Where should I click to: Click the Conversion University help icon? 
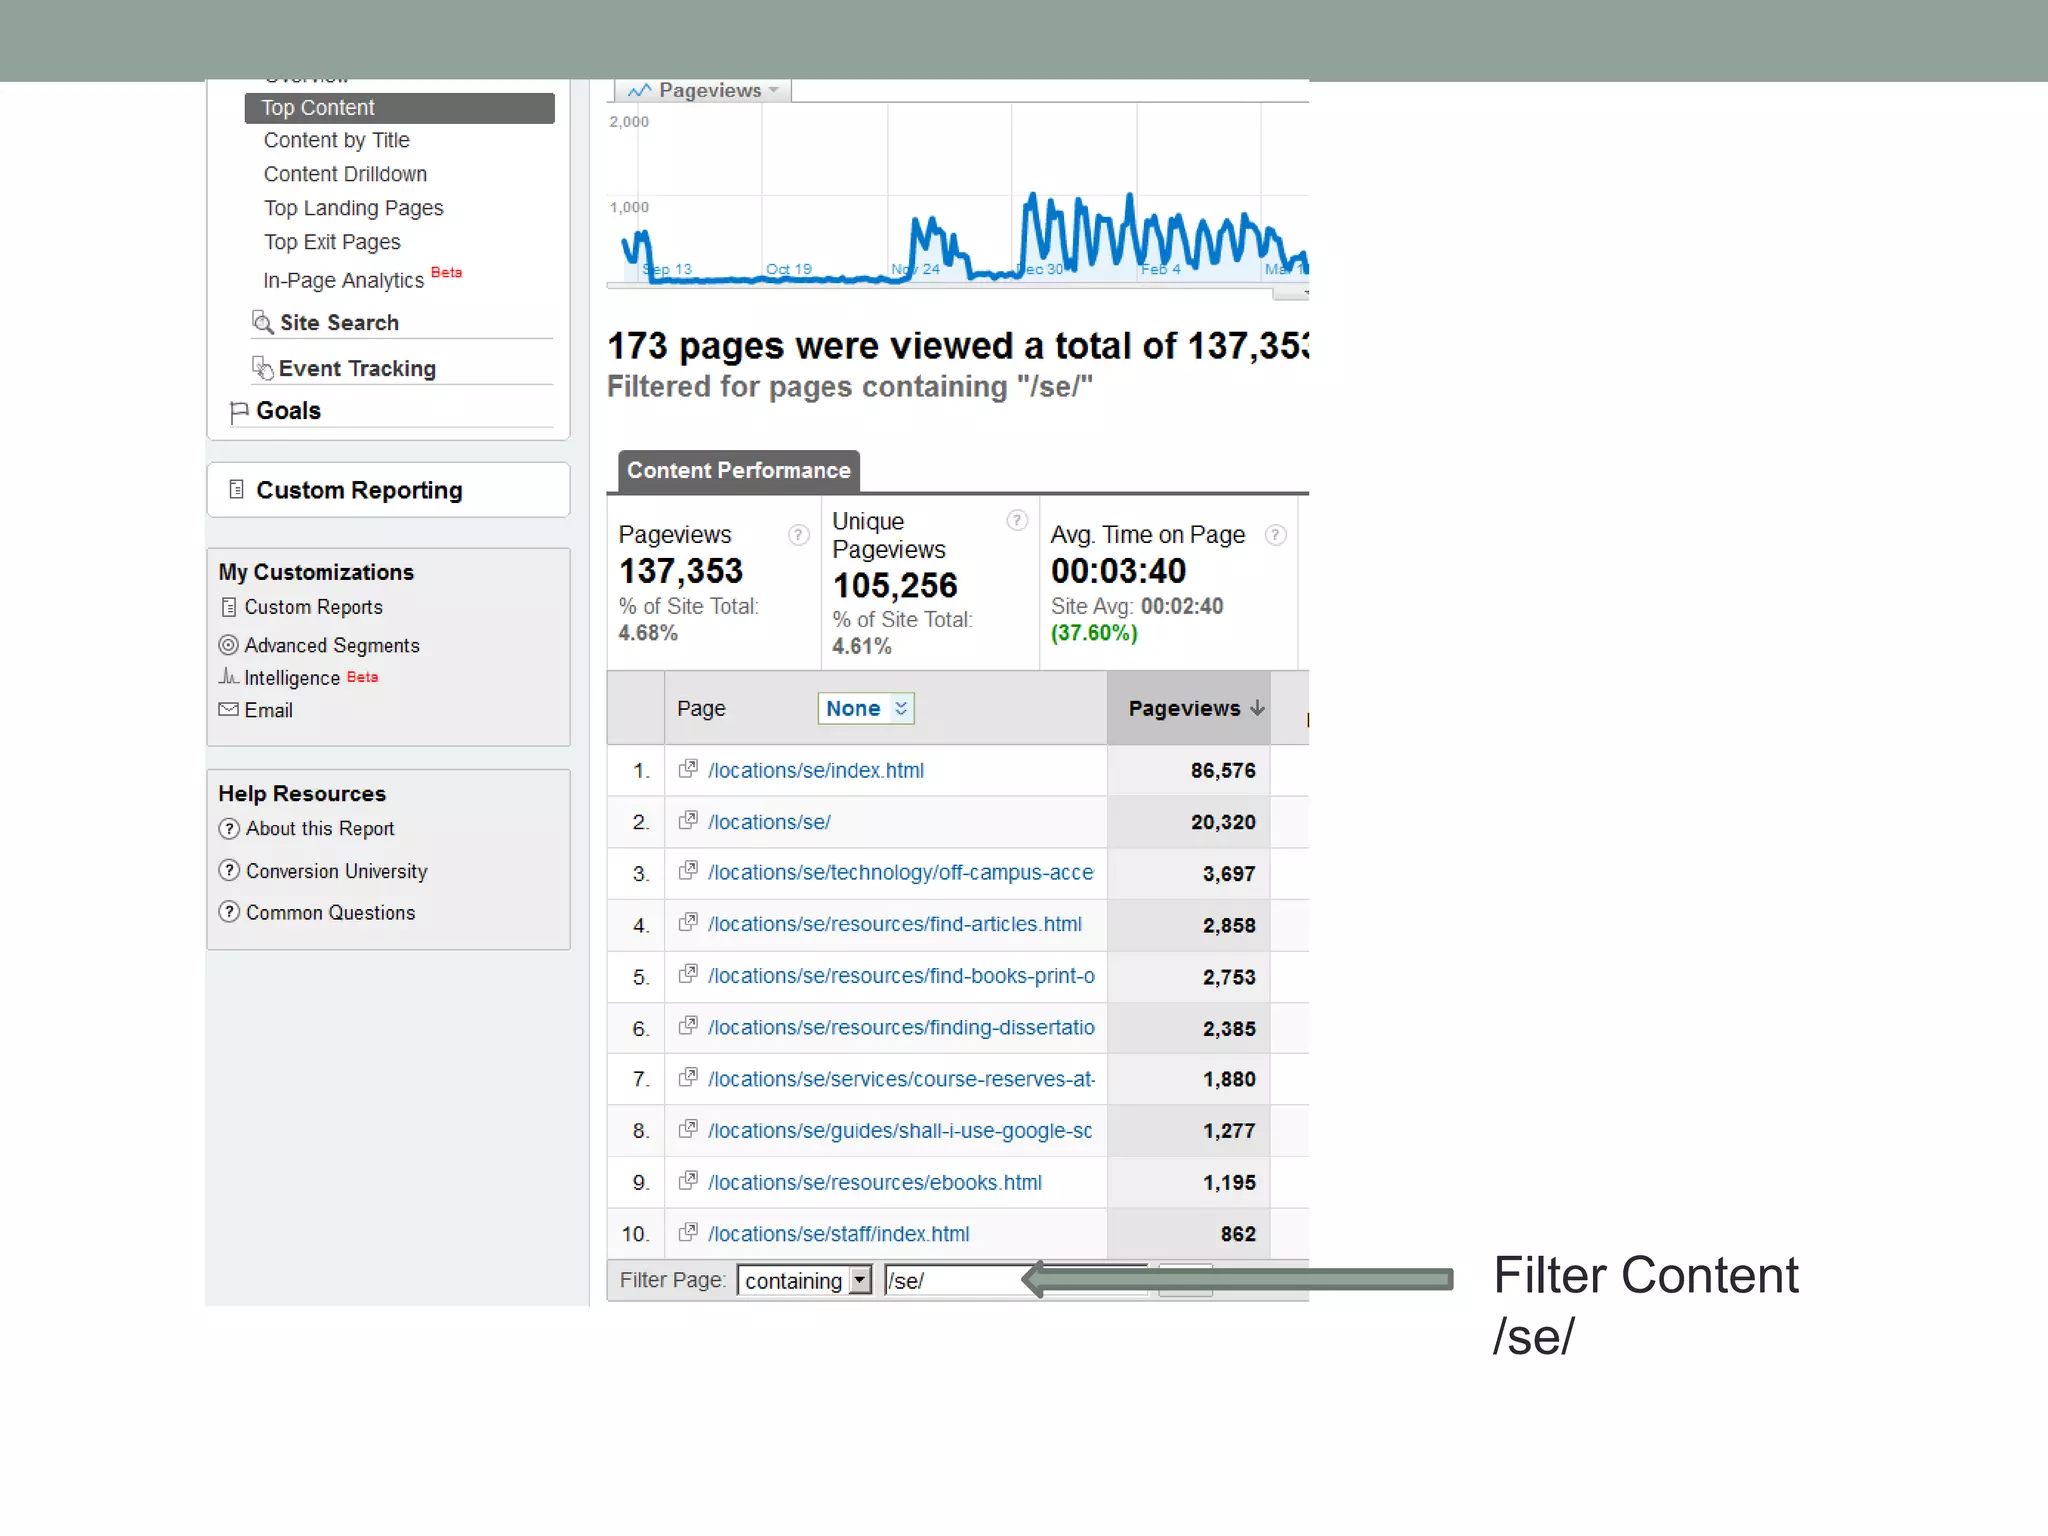[229, 871]
